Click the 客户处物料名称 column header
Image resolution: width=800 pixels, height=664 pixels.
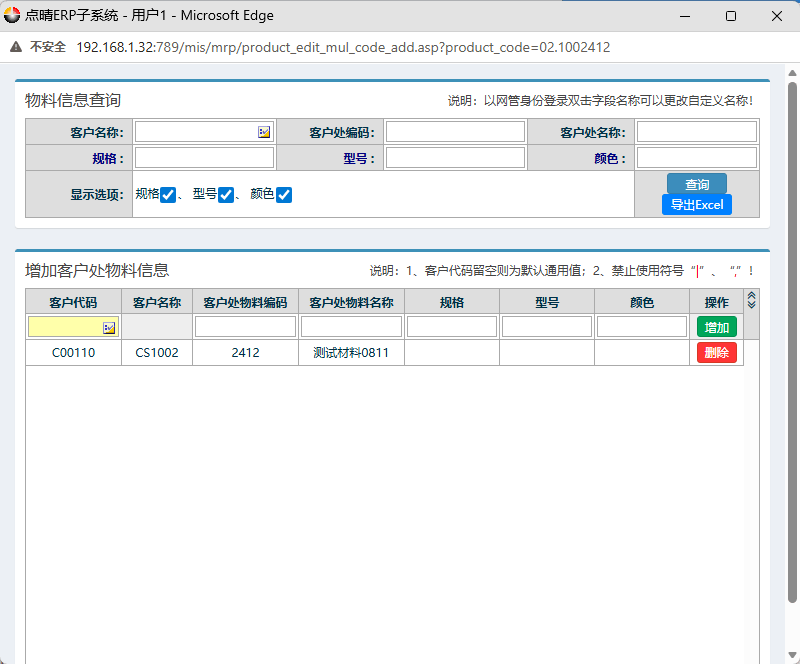352,302
